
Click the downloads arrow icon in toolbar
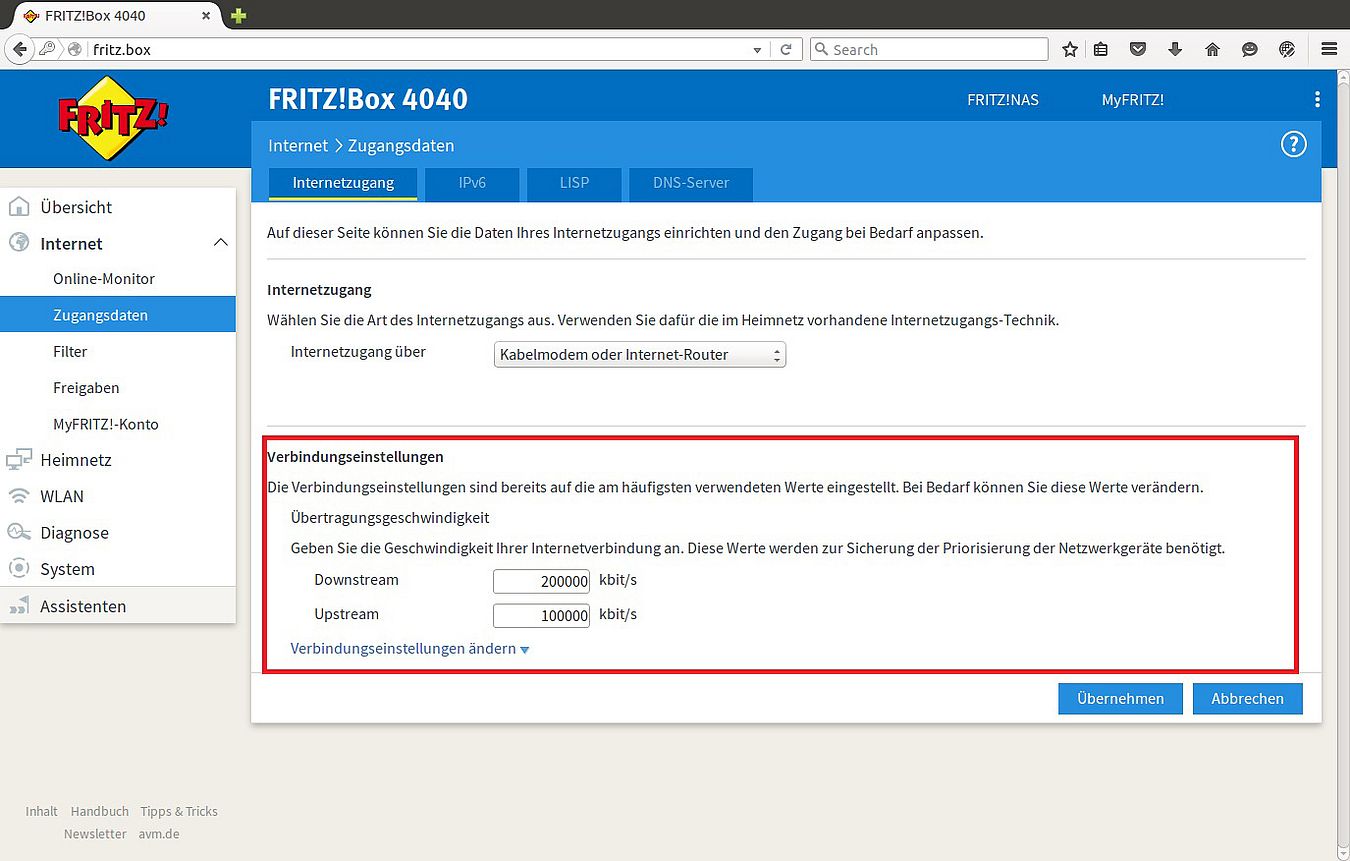point(1175,49)
